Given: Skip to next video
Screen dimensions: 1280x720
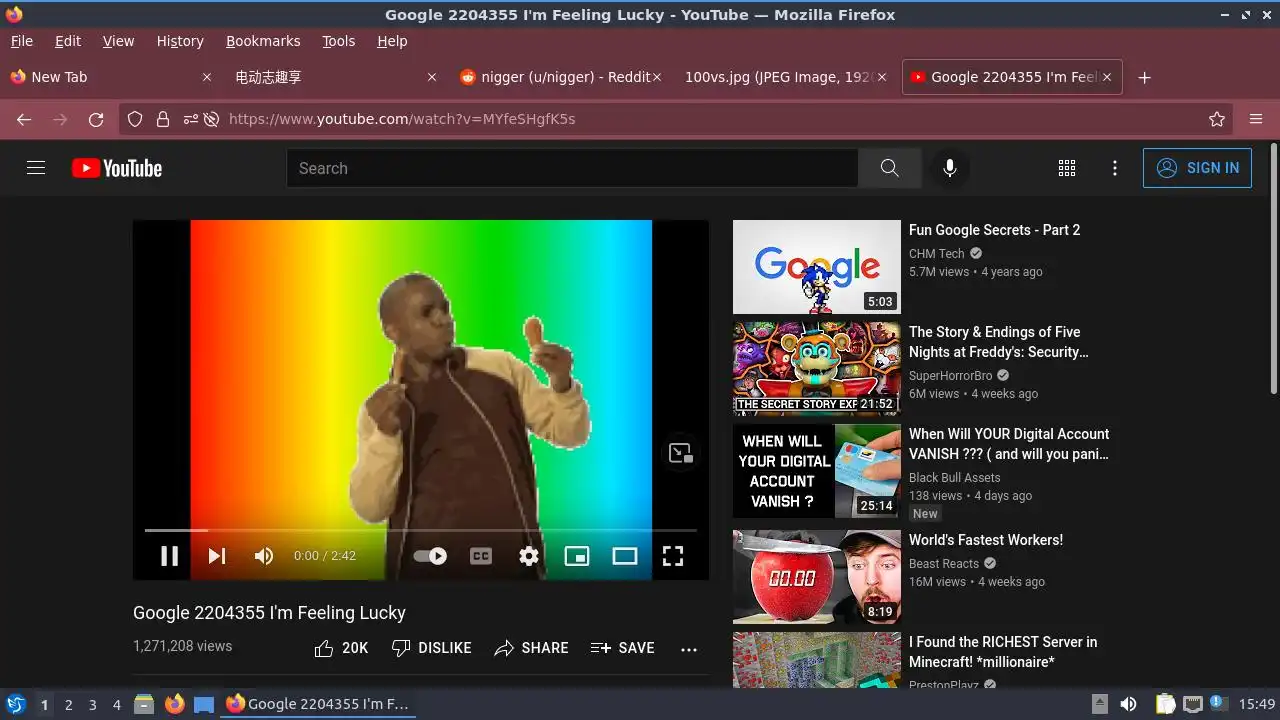Looking at the screenshot, I should click(x=217, y=556).
